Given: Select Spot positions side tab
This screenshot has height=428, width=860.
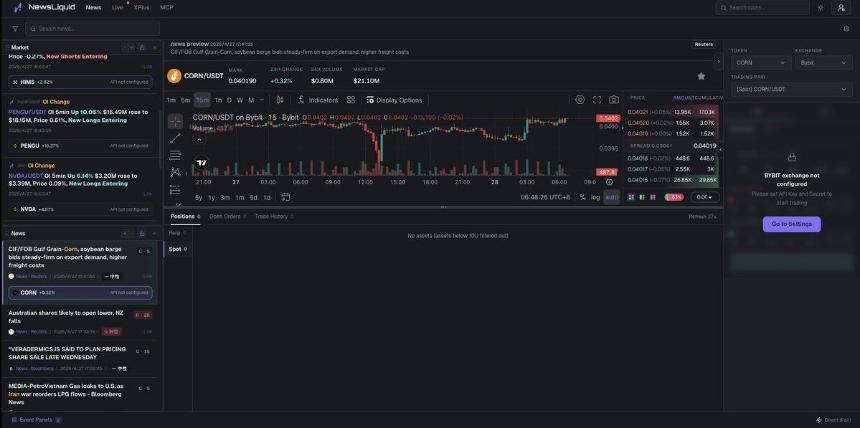Looking at the screenshot, I should pos(178,249).
